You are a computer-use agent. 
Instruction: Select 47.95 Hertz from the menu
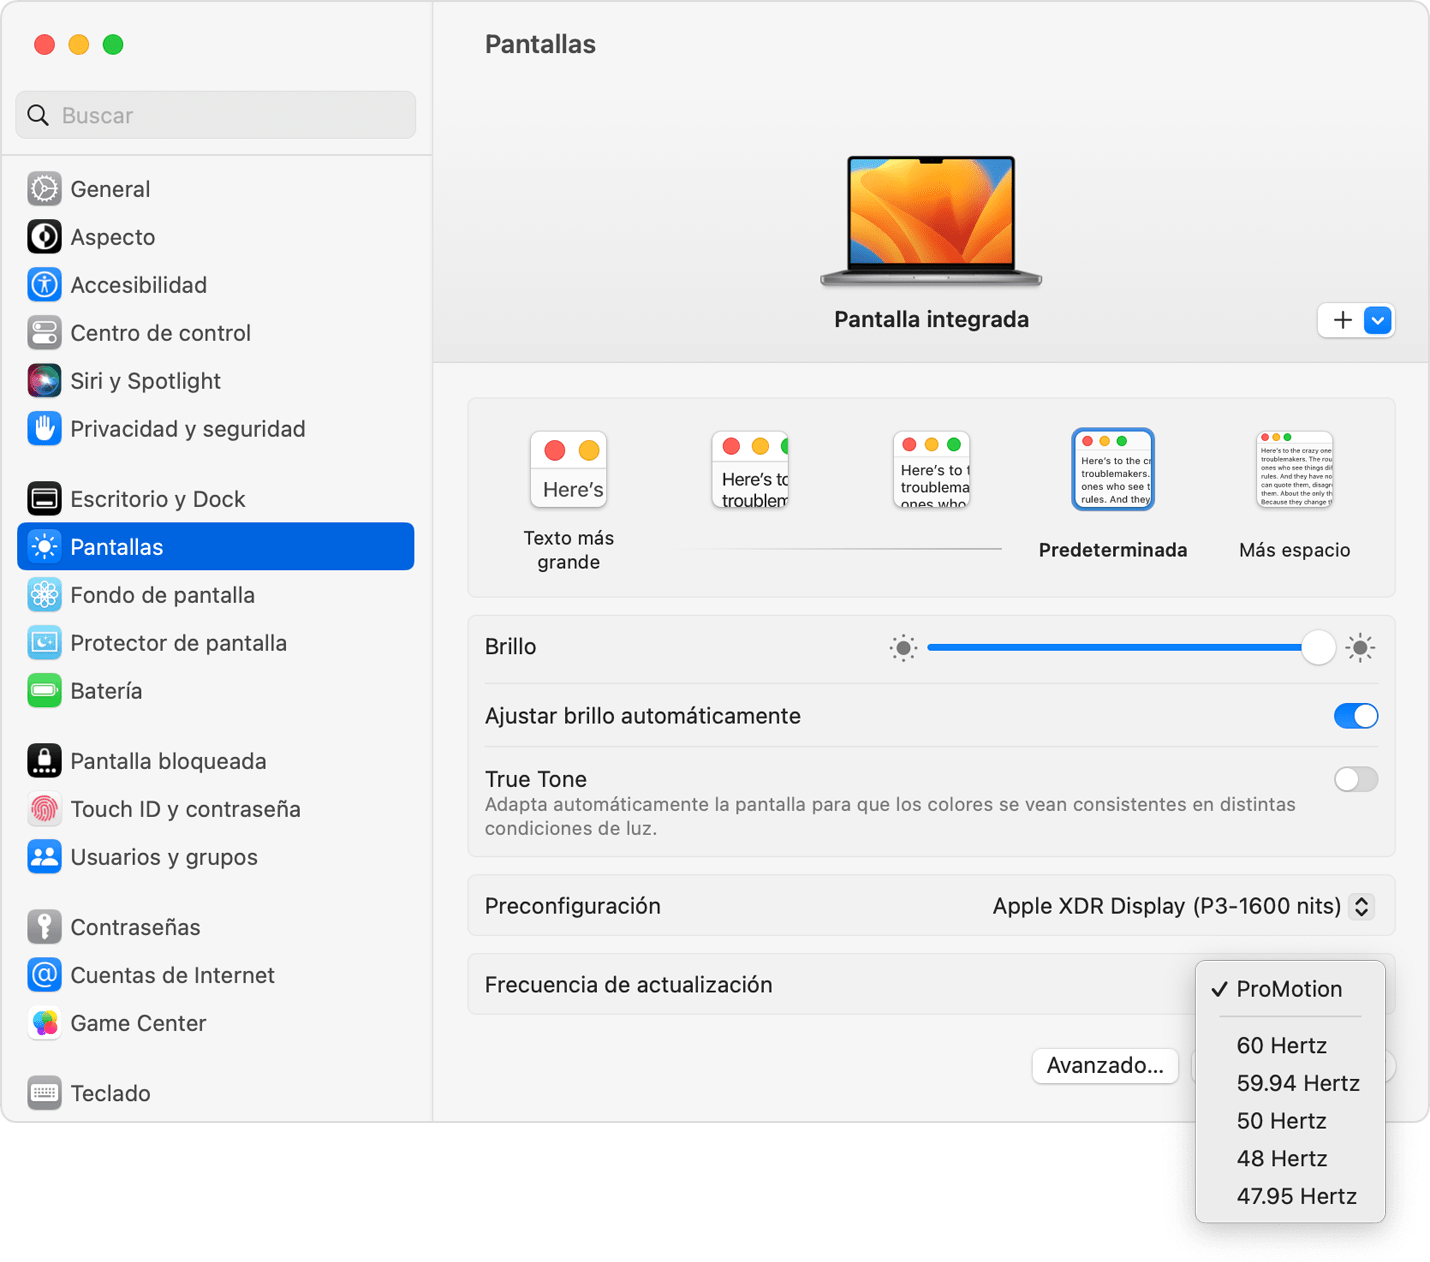(x=1296, y=1196)
